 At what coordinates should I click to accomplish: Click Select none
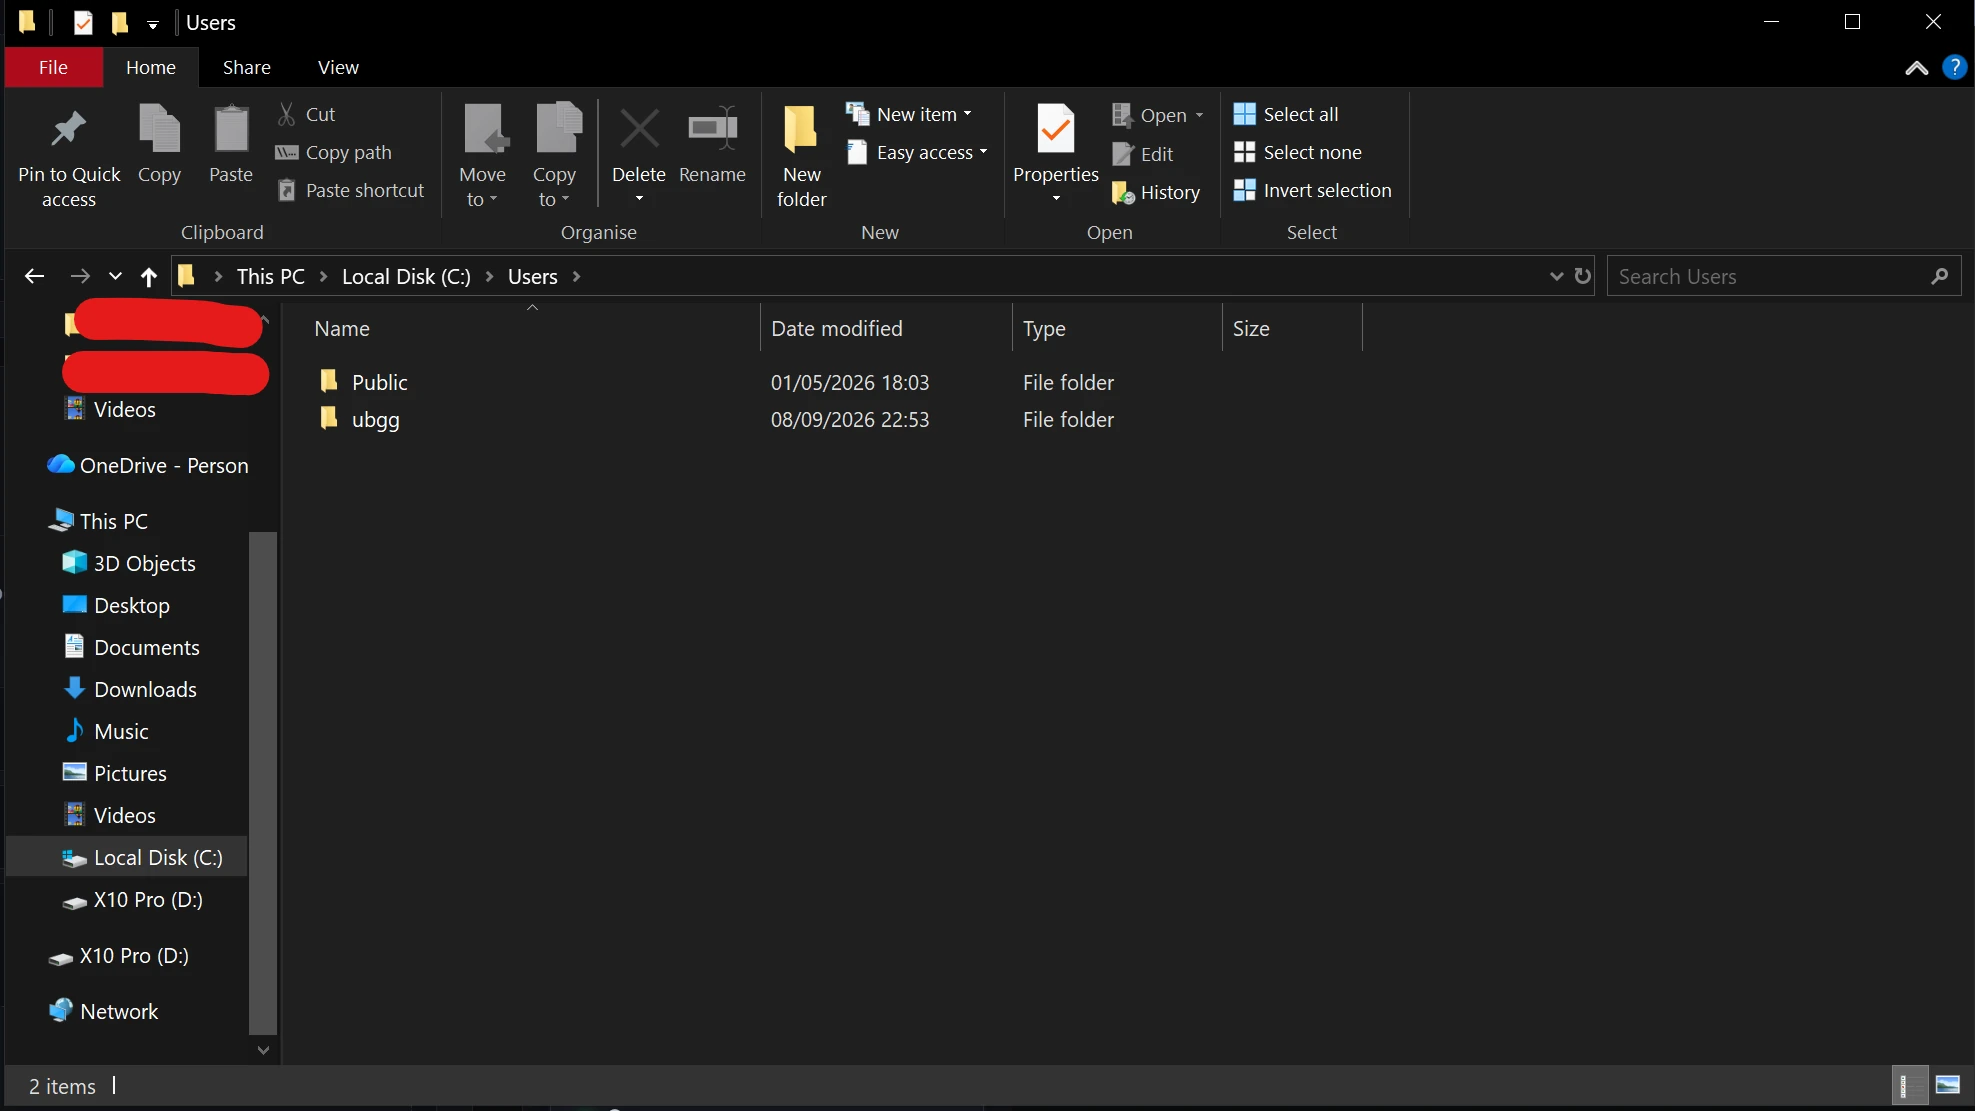(x=1298, y=152)
